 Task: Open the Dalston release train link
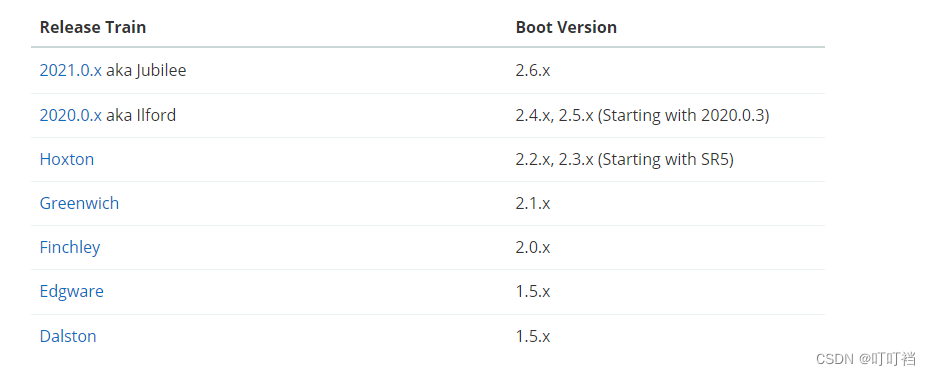[68, 336]
